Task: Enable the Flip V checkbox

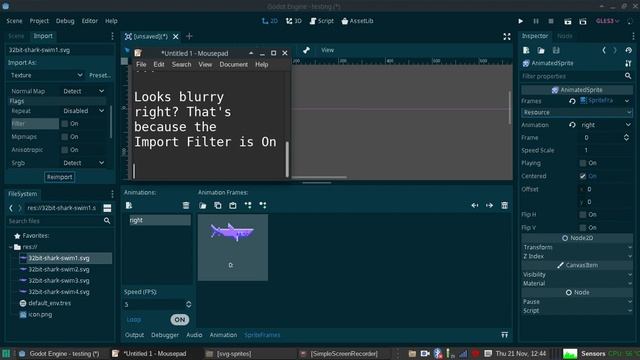Action: [x=583, y=227]
